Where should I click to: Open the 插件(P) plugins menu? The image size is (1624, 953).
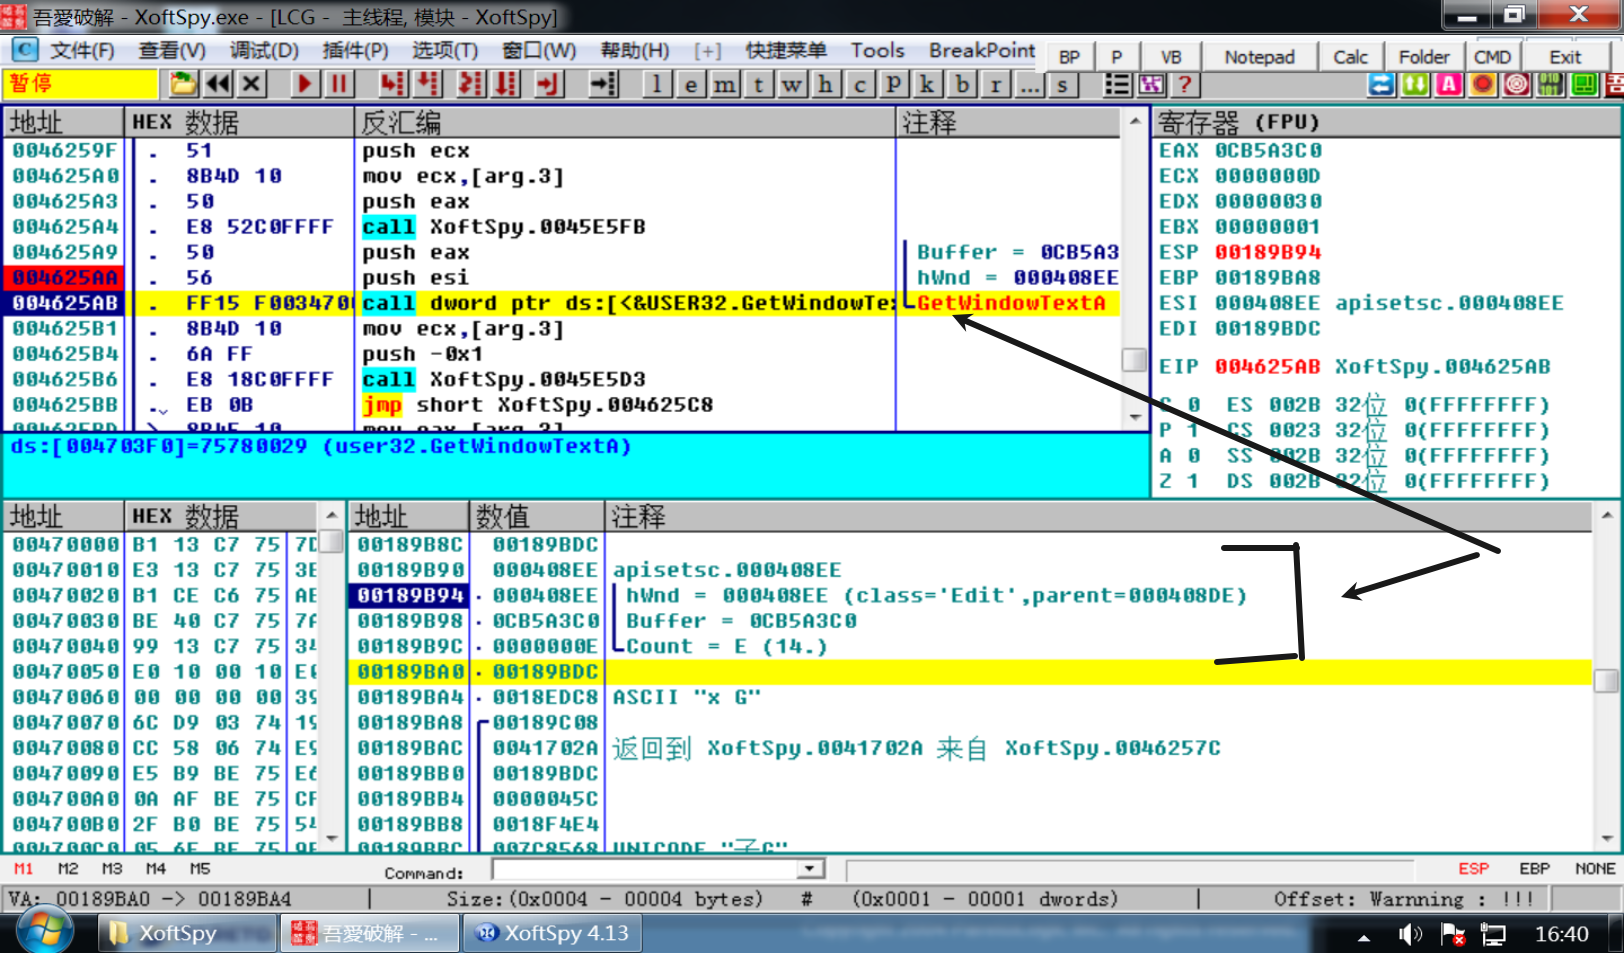click(355, 51)
